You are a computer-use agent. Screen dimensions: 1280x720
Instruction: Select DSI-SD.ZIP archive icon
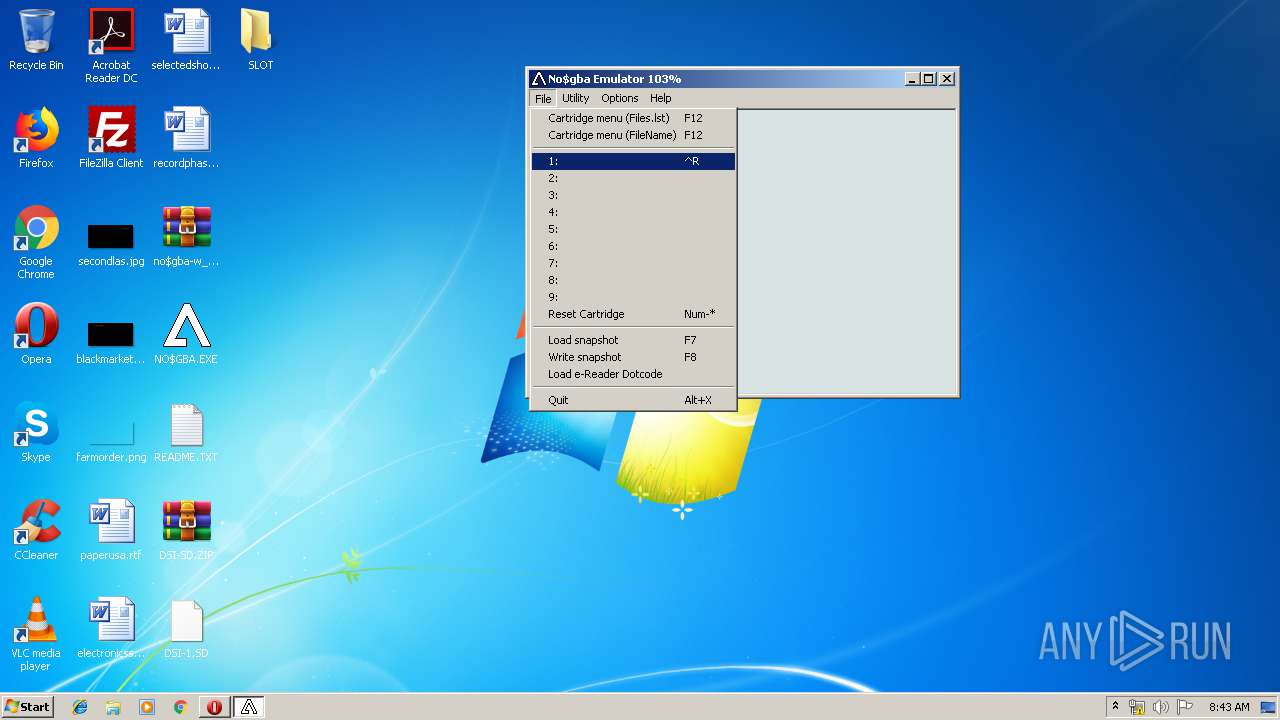coord(186,530)
